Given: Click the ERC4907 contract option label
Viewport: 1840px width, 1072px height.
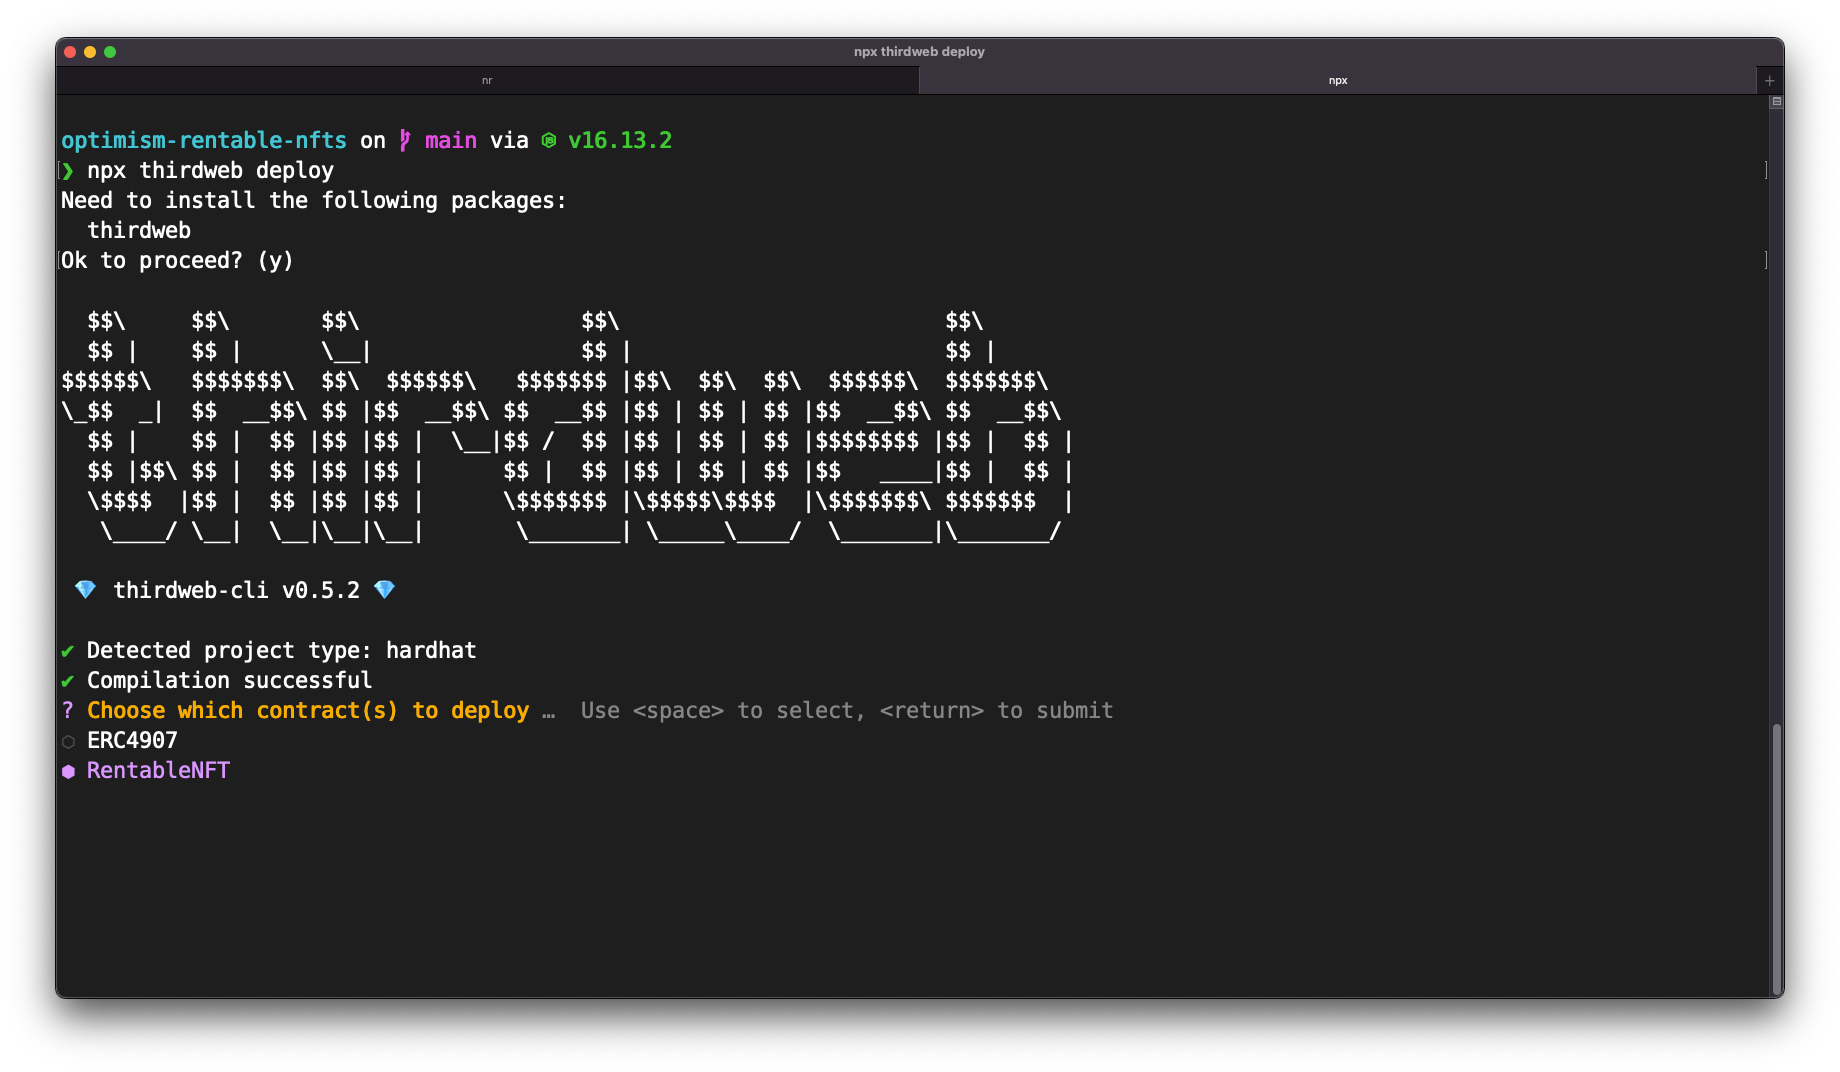Looking at the screenshot, I should pos(132,741).
